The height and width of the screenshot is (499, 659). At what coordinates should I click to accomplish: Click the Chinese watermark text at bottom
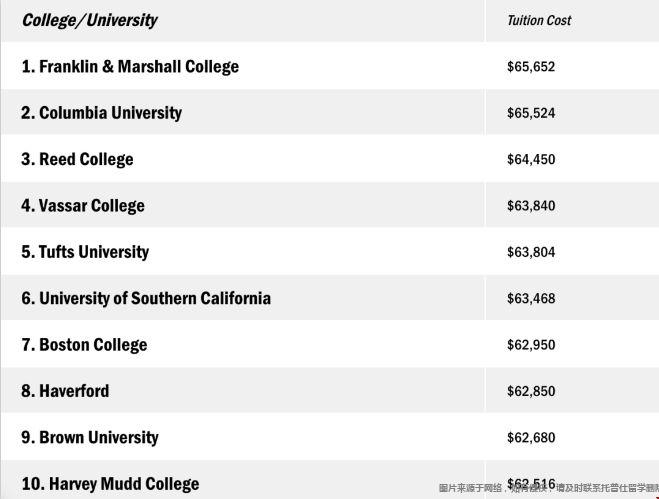click(548, 488)
